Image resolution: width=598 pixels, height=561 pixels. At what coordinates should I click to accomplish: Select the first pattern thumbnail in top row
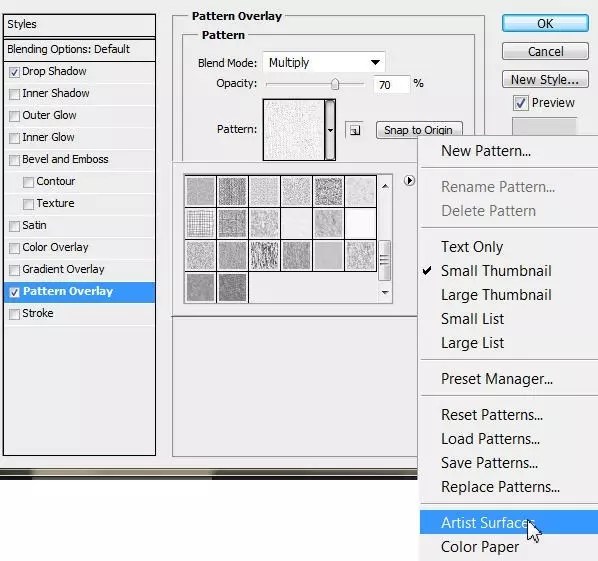point(201,191)
